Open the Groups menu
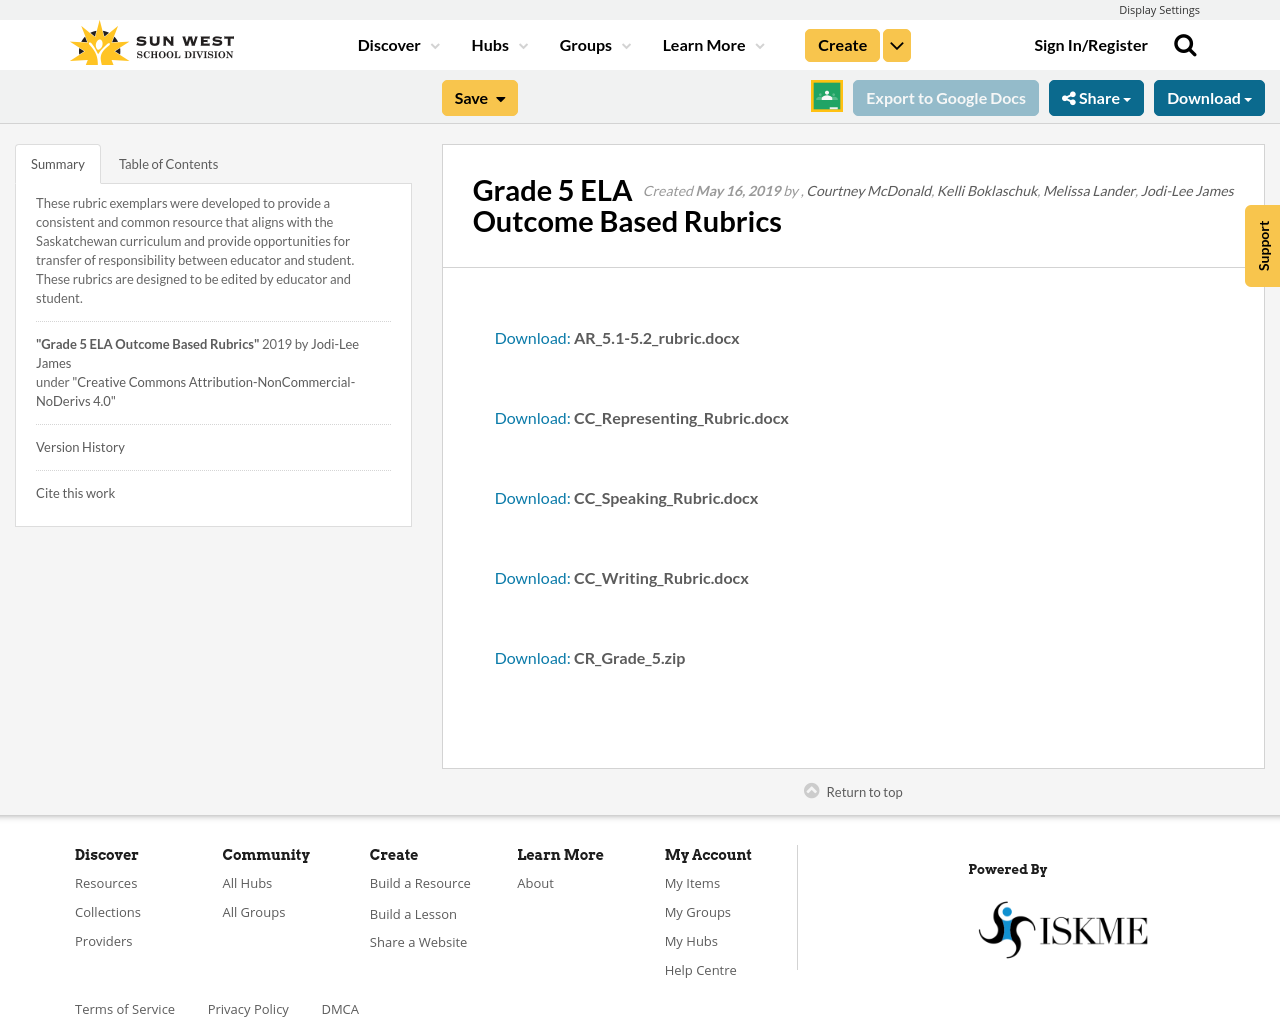The width and height of the screenshot is (1280, 1024). tap(595, 44)
